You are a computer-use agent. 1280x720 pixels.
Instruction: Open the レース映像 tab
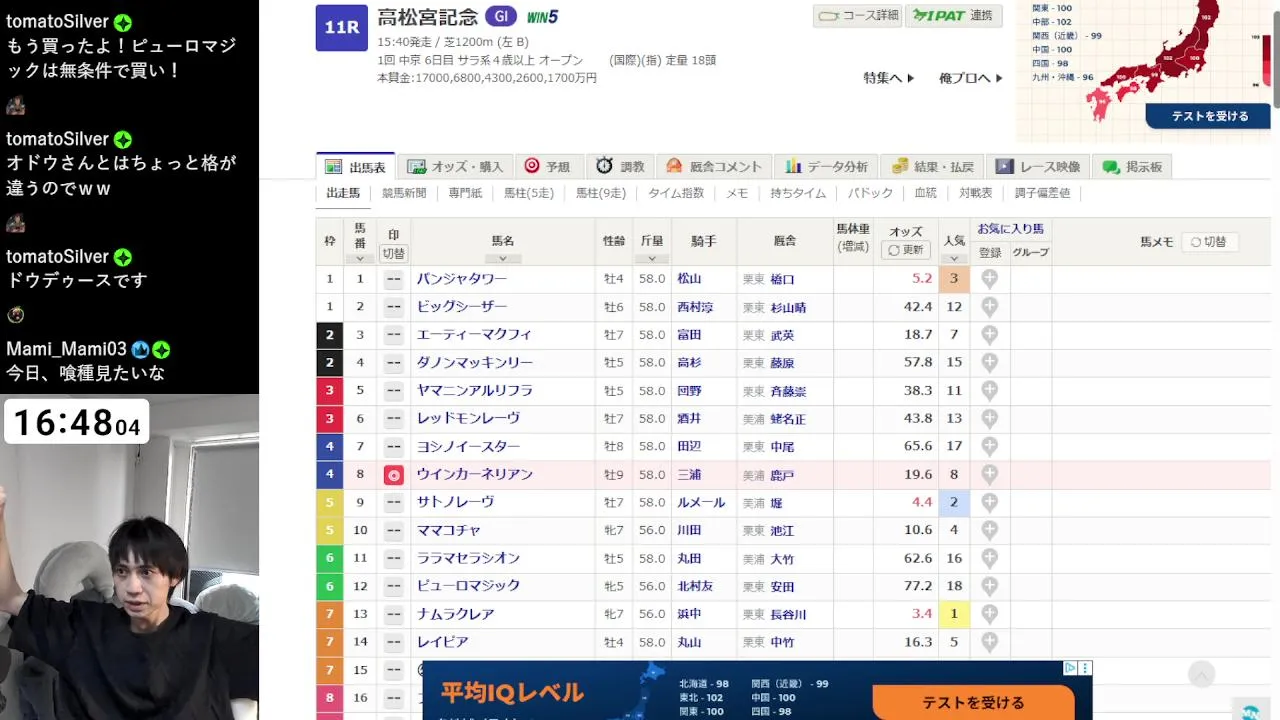click(x=1038, y=166)
